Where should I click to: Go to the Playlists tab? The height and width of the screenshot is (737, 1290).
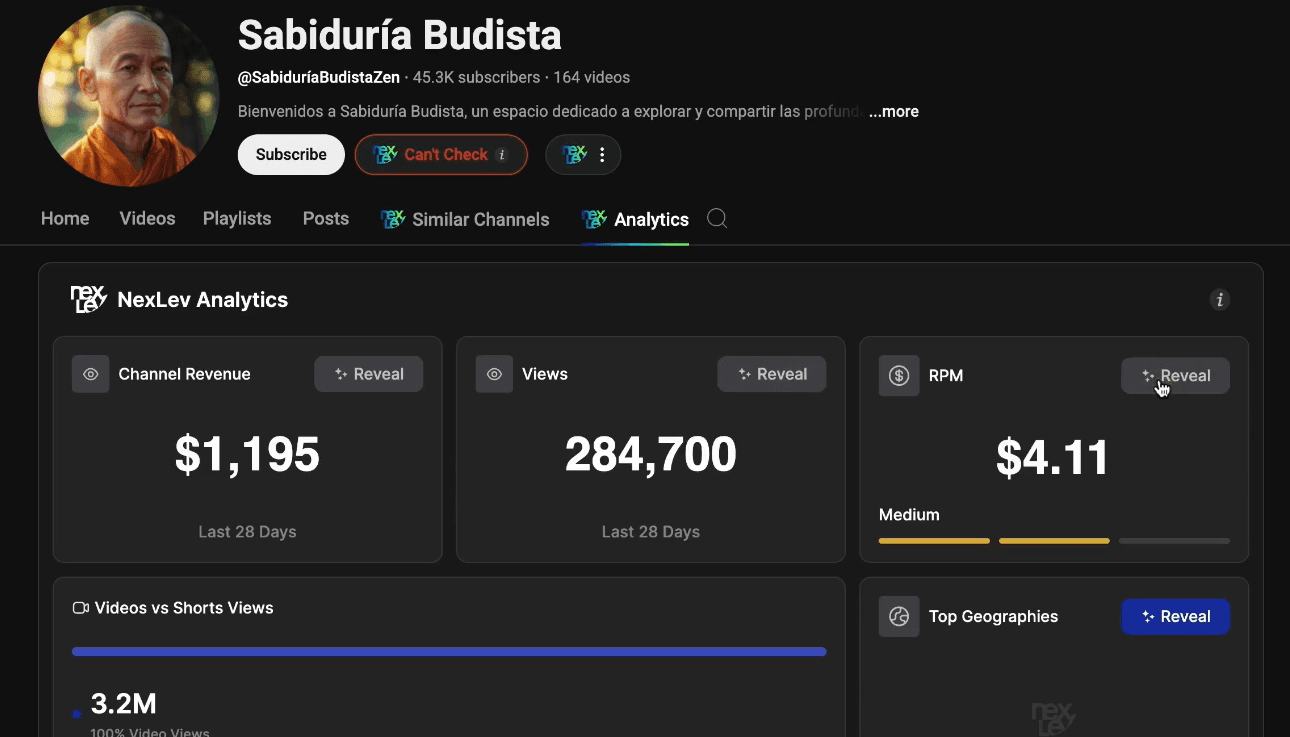[x=237, y=218]
